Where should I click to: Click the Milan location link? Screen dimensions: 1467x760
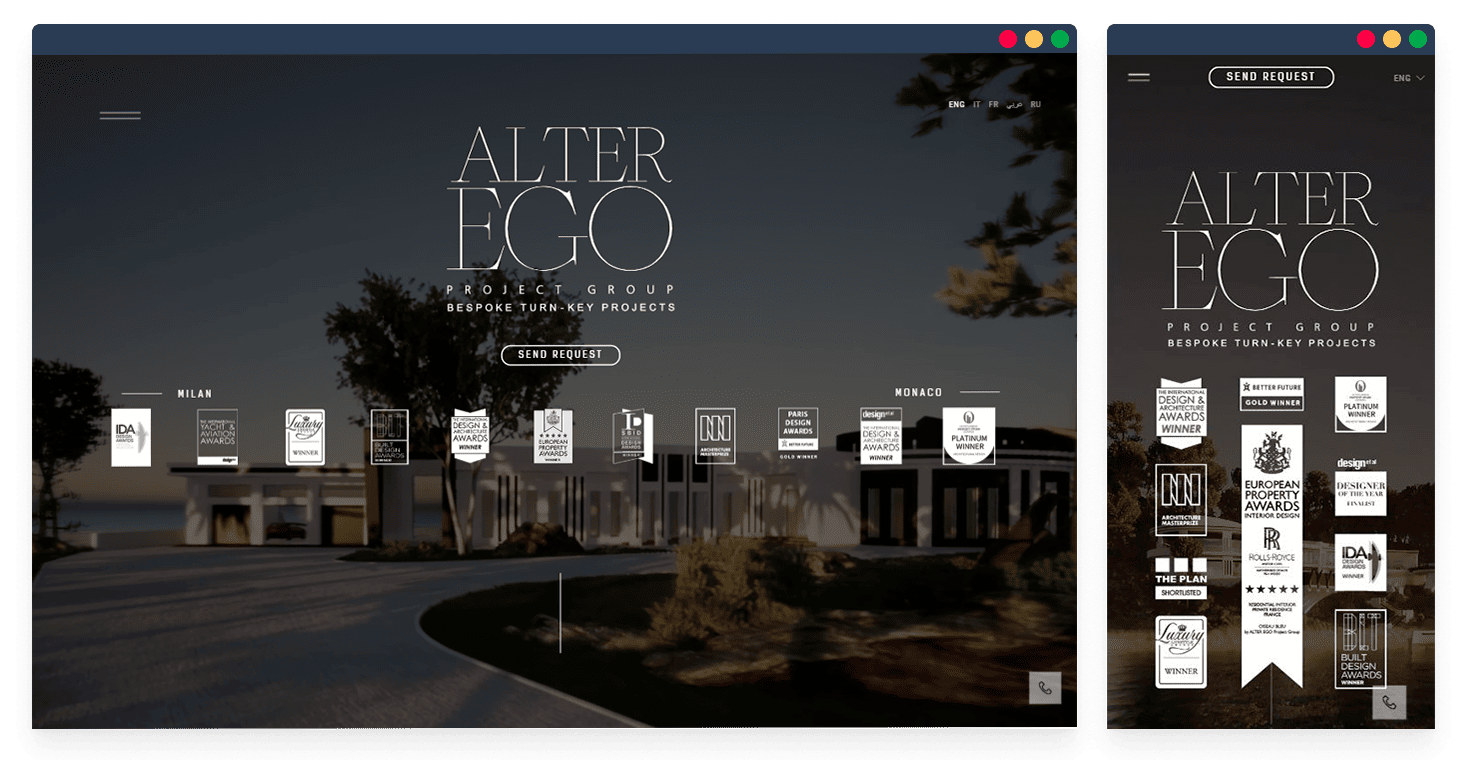(195, 394)
